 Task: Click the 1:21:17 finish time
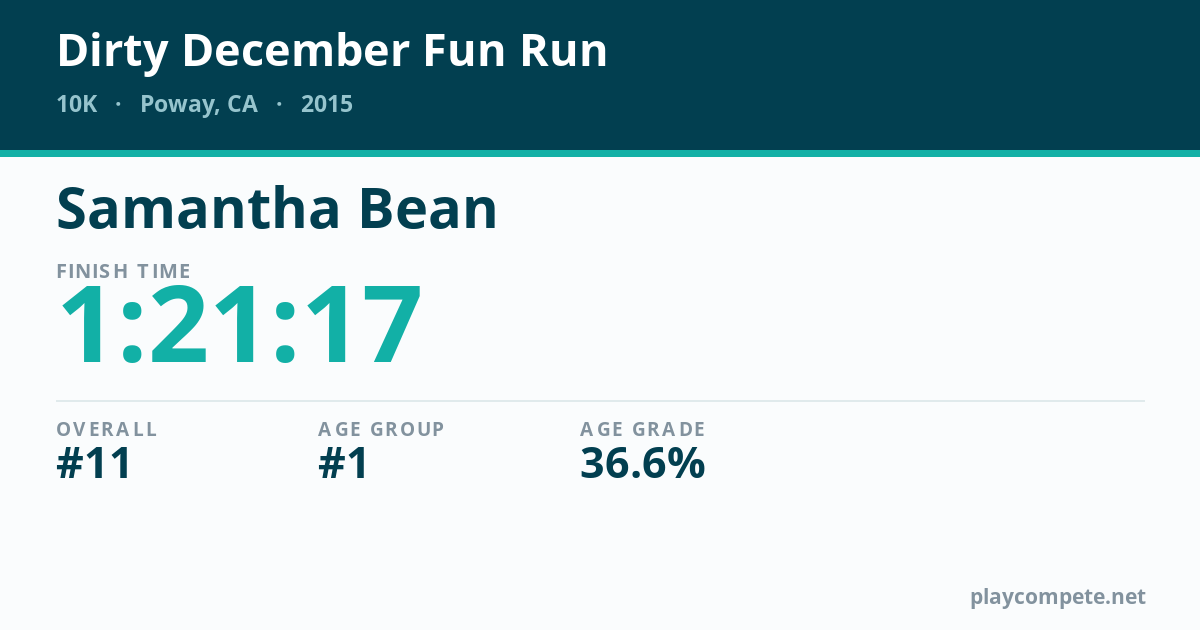[x=240, y=328]
